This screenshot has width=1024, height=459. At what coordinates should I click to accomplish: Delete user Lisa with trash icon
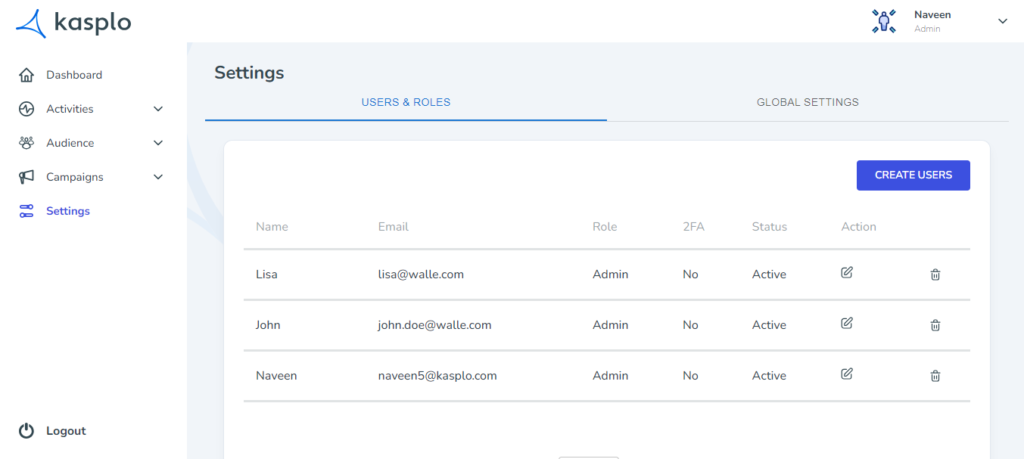(935, 275)
